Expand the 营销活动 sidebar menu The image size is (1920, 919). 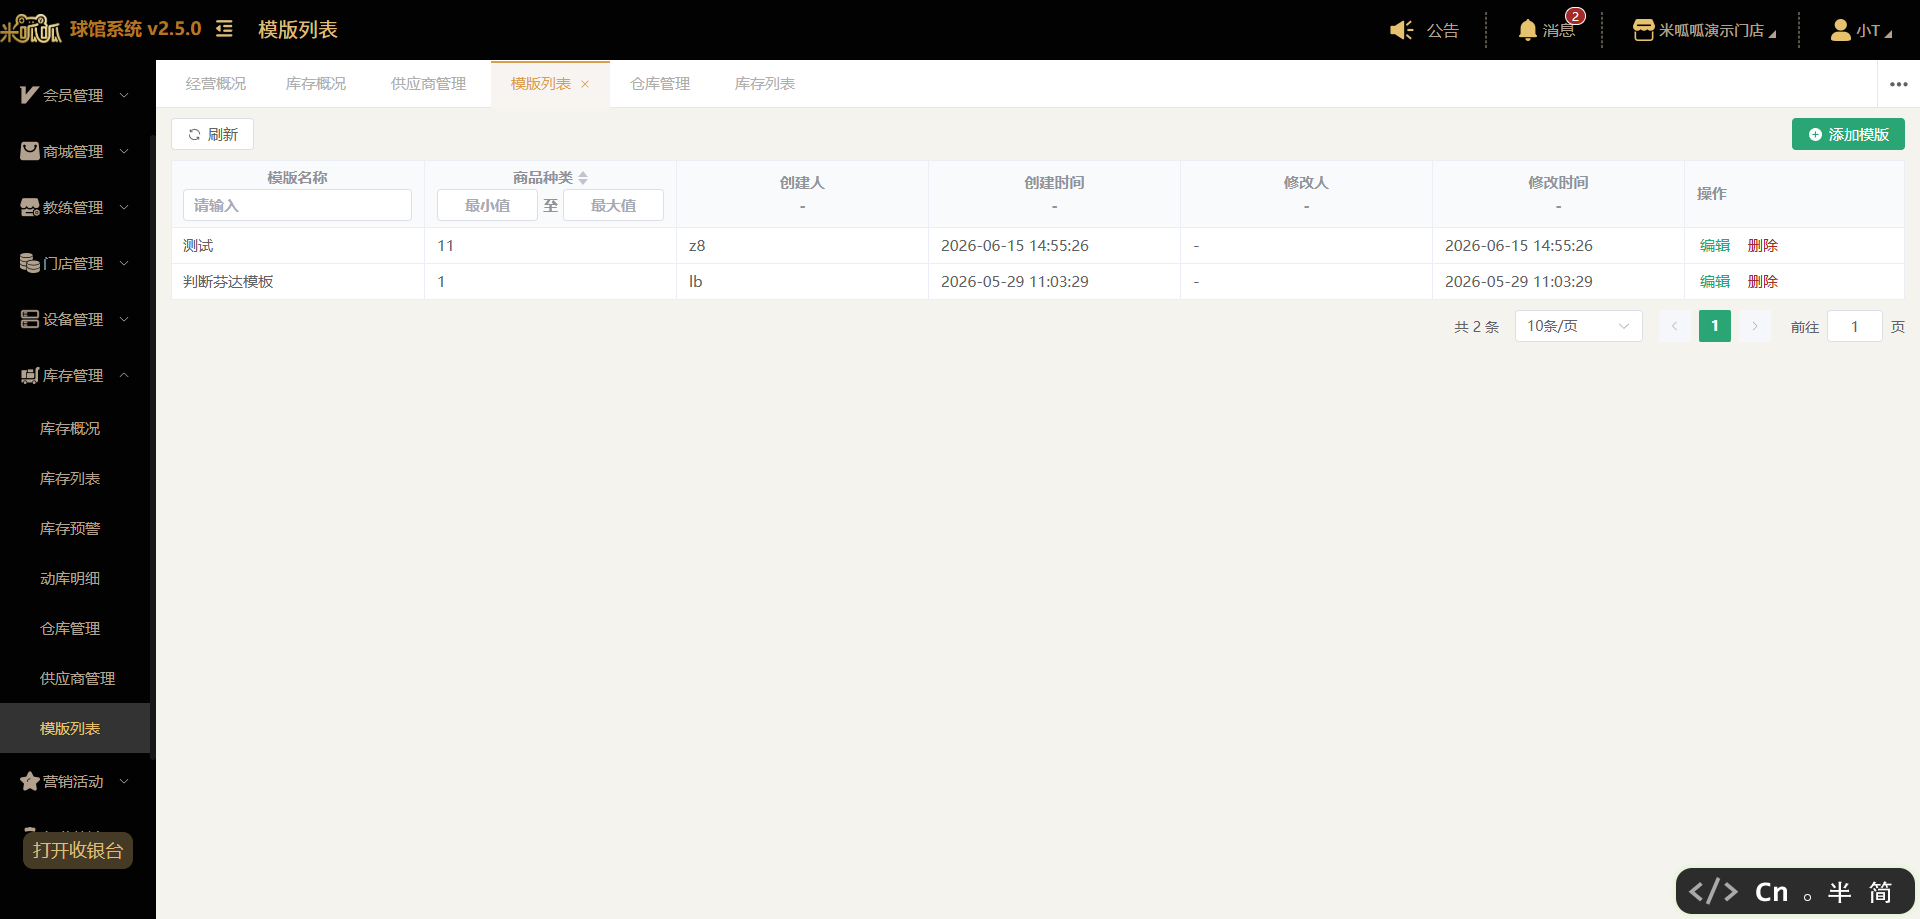75,781
